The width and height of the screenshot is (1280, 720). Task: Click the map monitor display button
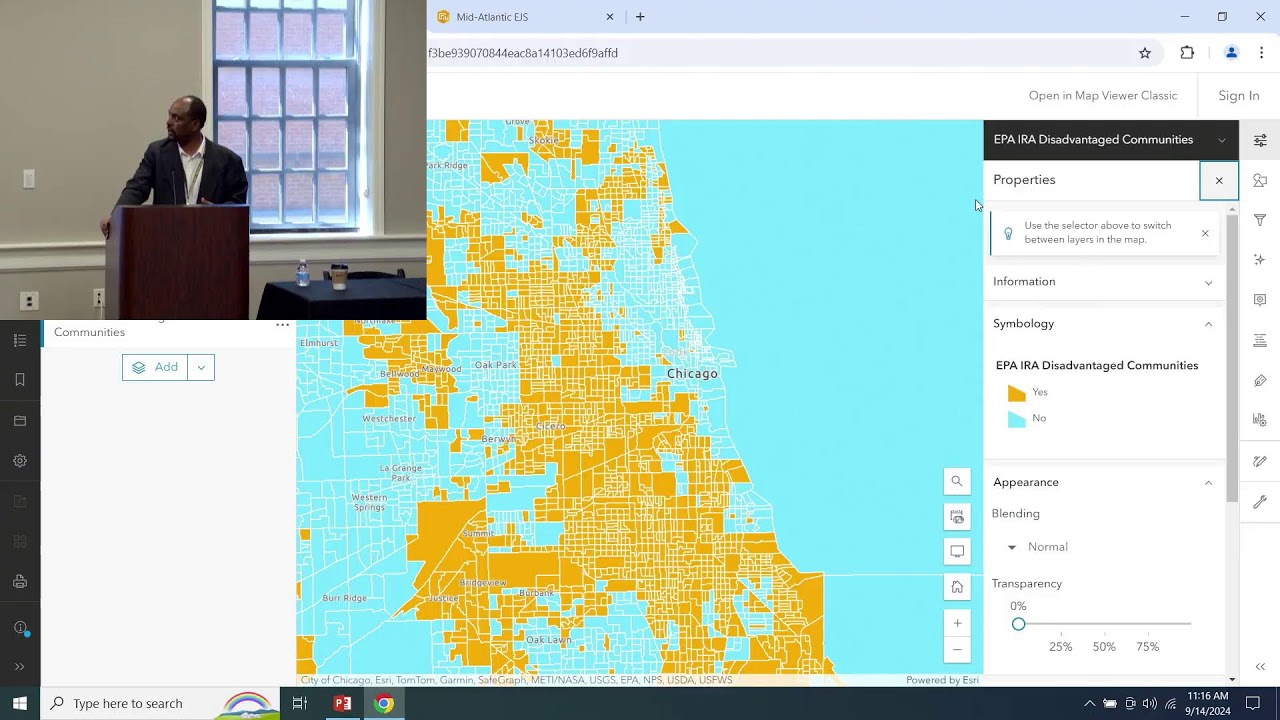[x=957, y=551]
